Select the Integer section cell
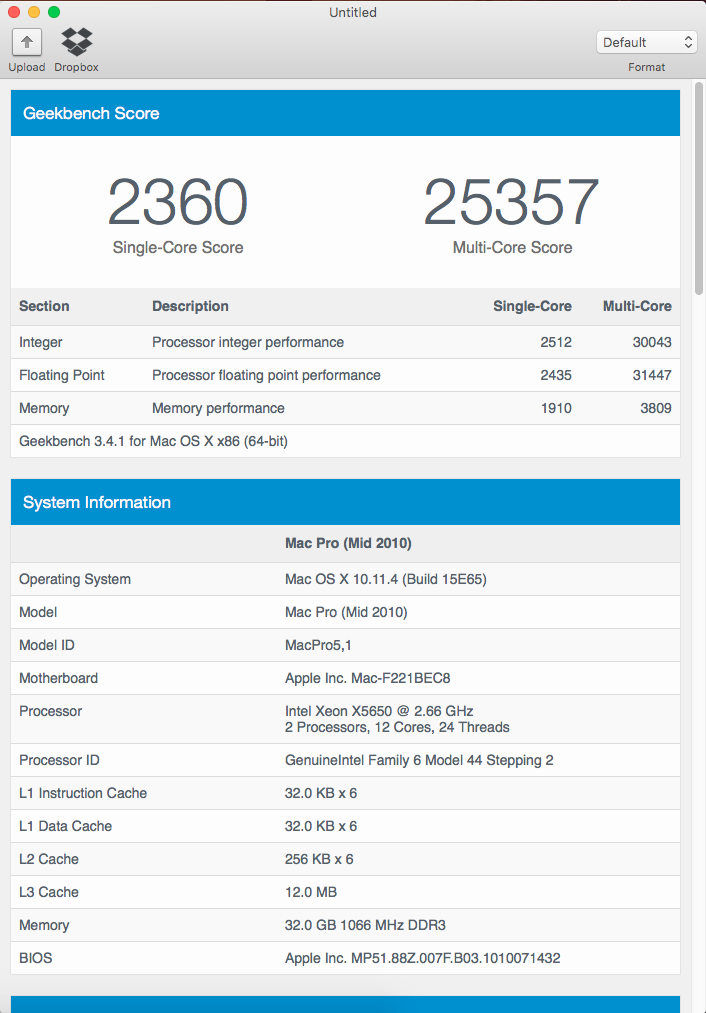This screenshot has height=1013, width=706. tap(41, 342)
